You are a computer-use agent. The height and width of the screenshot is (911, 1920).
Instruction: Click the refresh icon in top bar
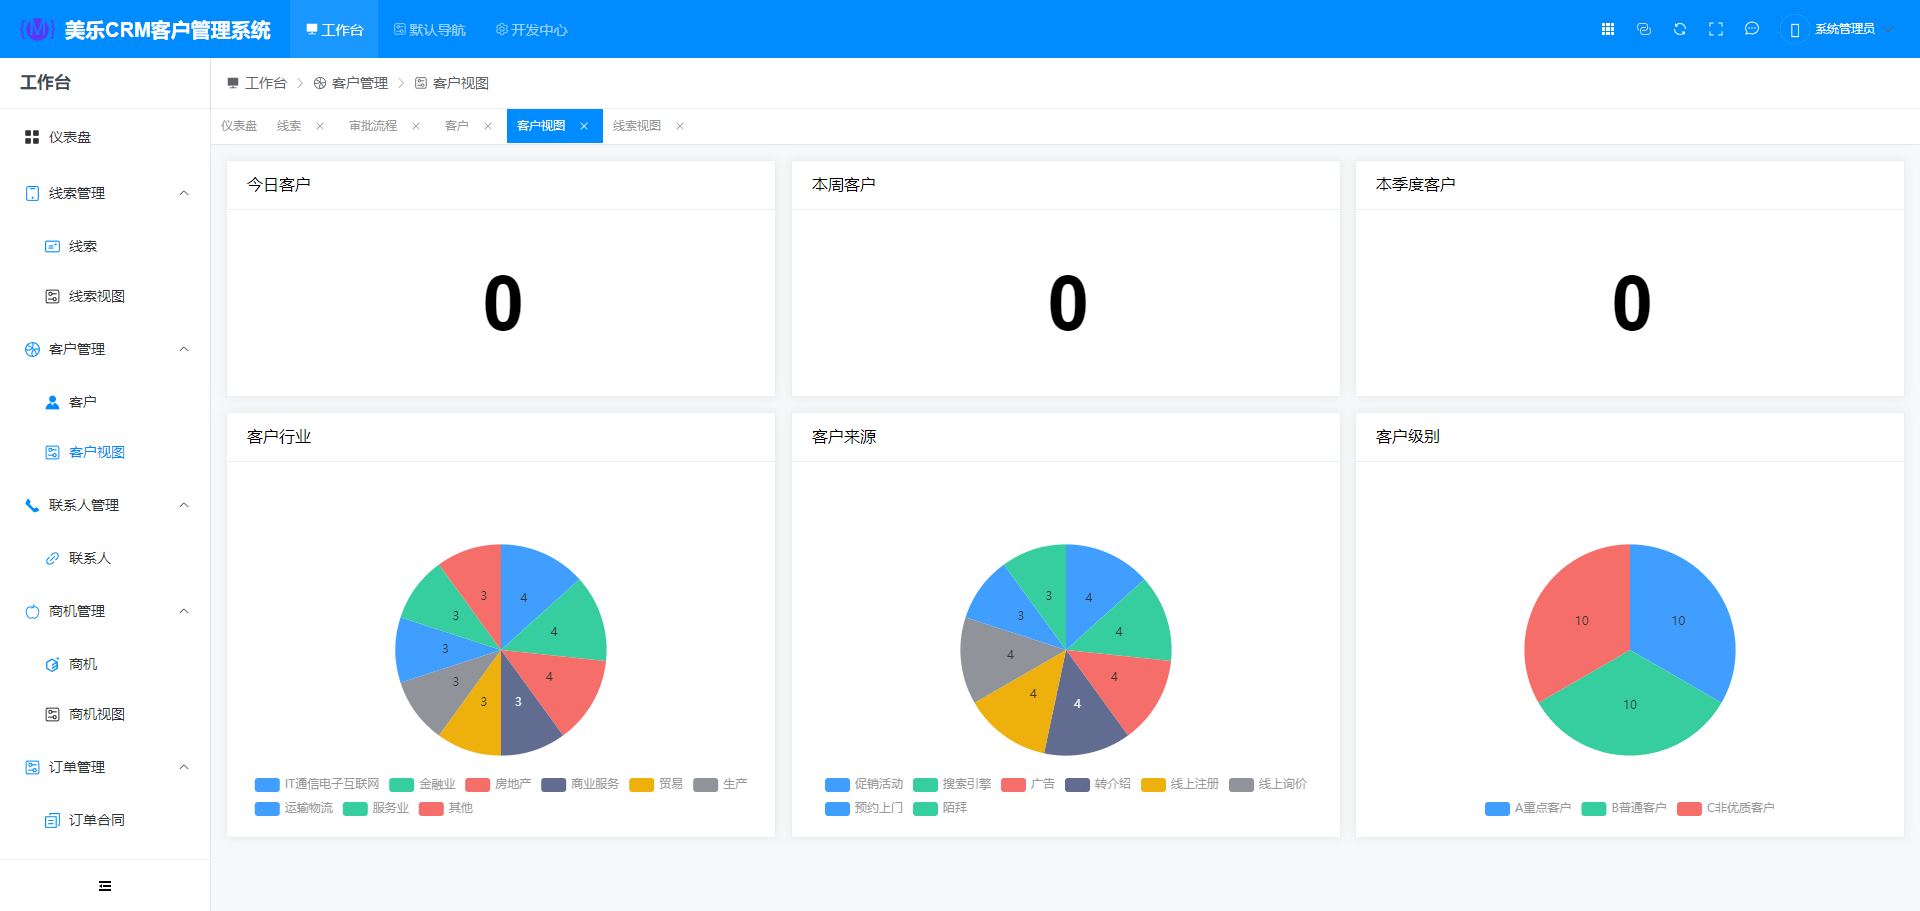click(1680, 29)
